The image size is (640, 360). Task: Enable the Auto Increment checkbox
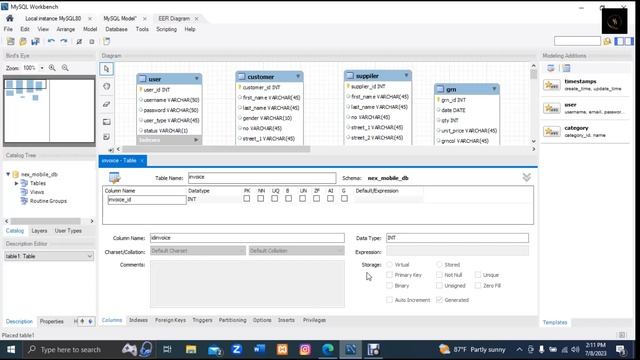[389, 300]
